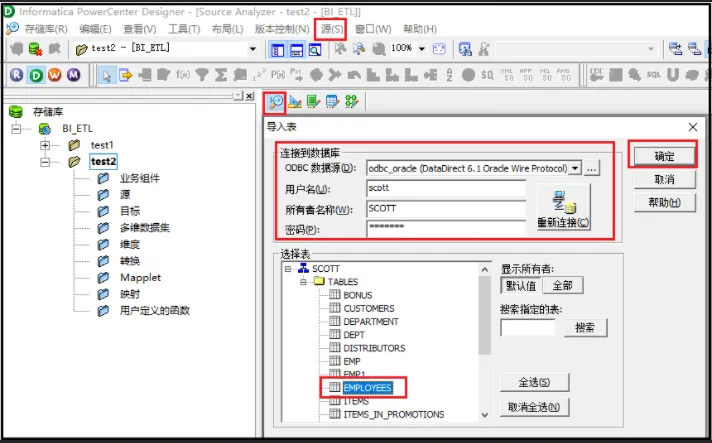This screenshot has height=443, width=712.
Task: Click the ODBC browse (...) button
Action: coord(591,168)
